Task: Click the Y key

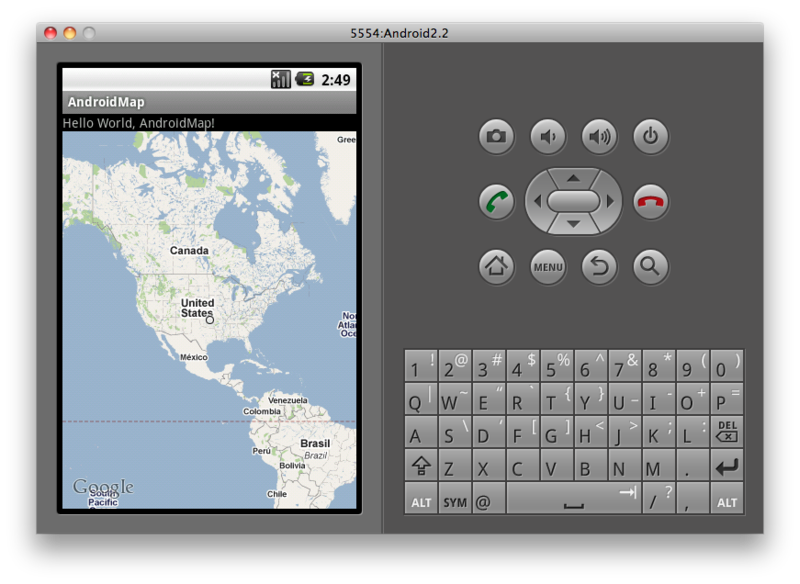Action: pyautogui.click(x=591, y=398)
